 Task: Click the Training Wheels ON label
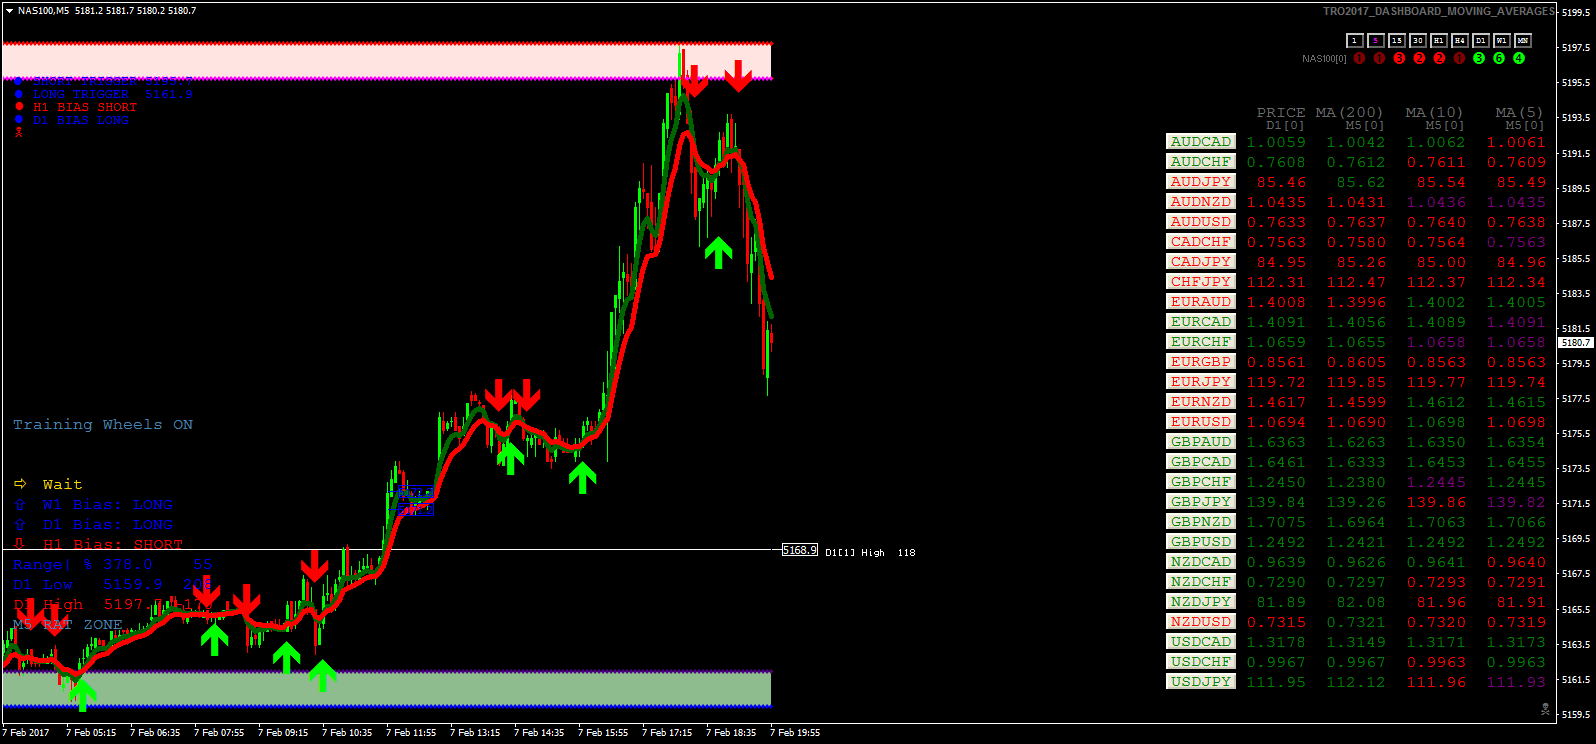point(103,425)
